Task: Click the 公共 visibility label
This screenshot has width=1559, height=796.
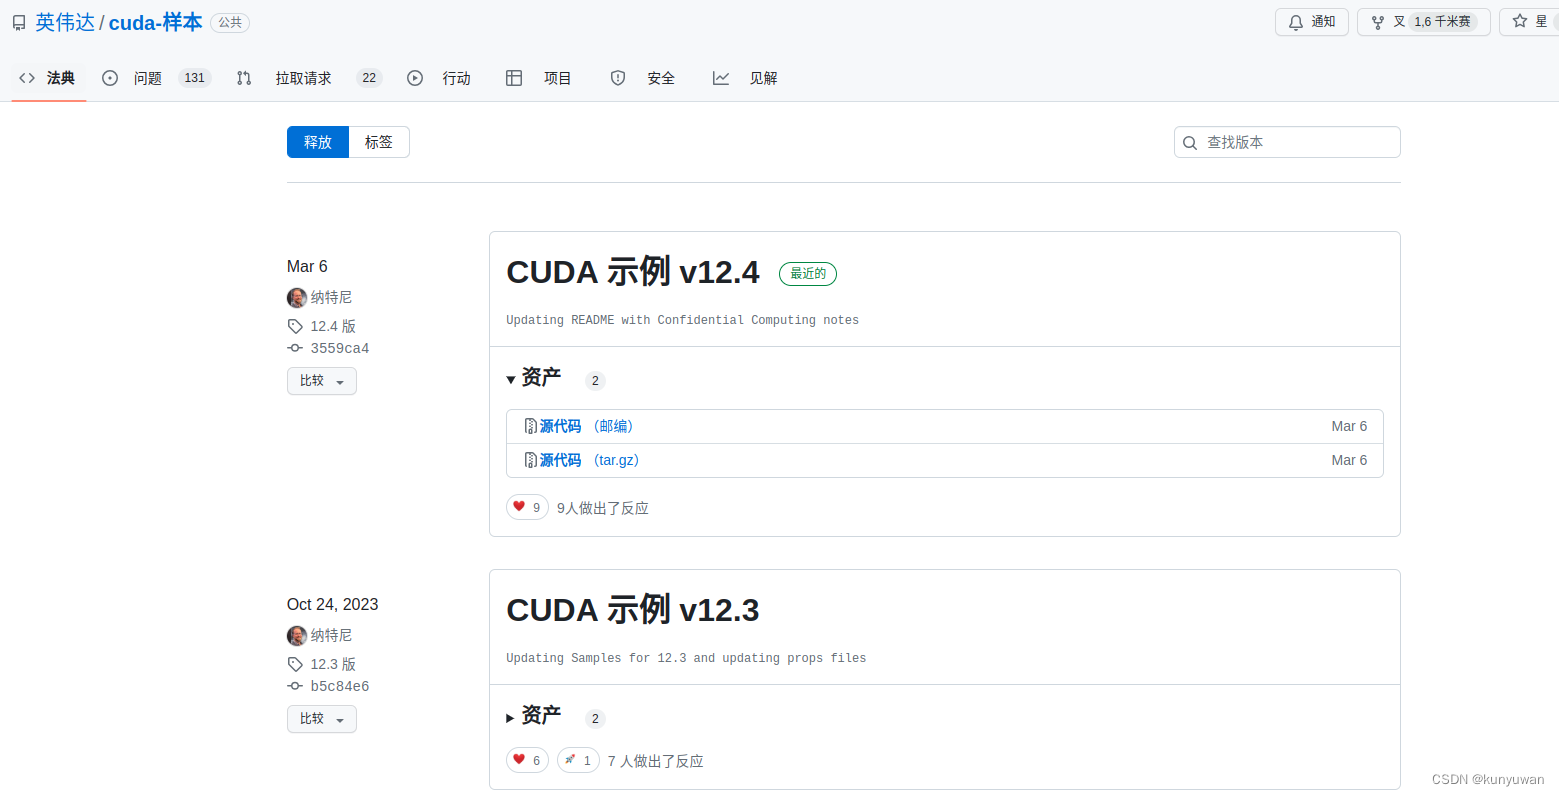Action: tap(230, 22)
